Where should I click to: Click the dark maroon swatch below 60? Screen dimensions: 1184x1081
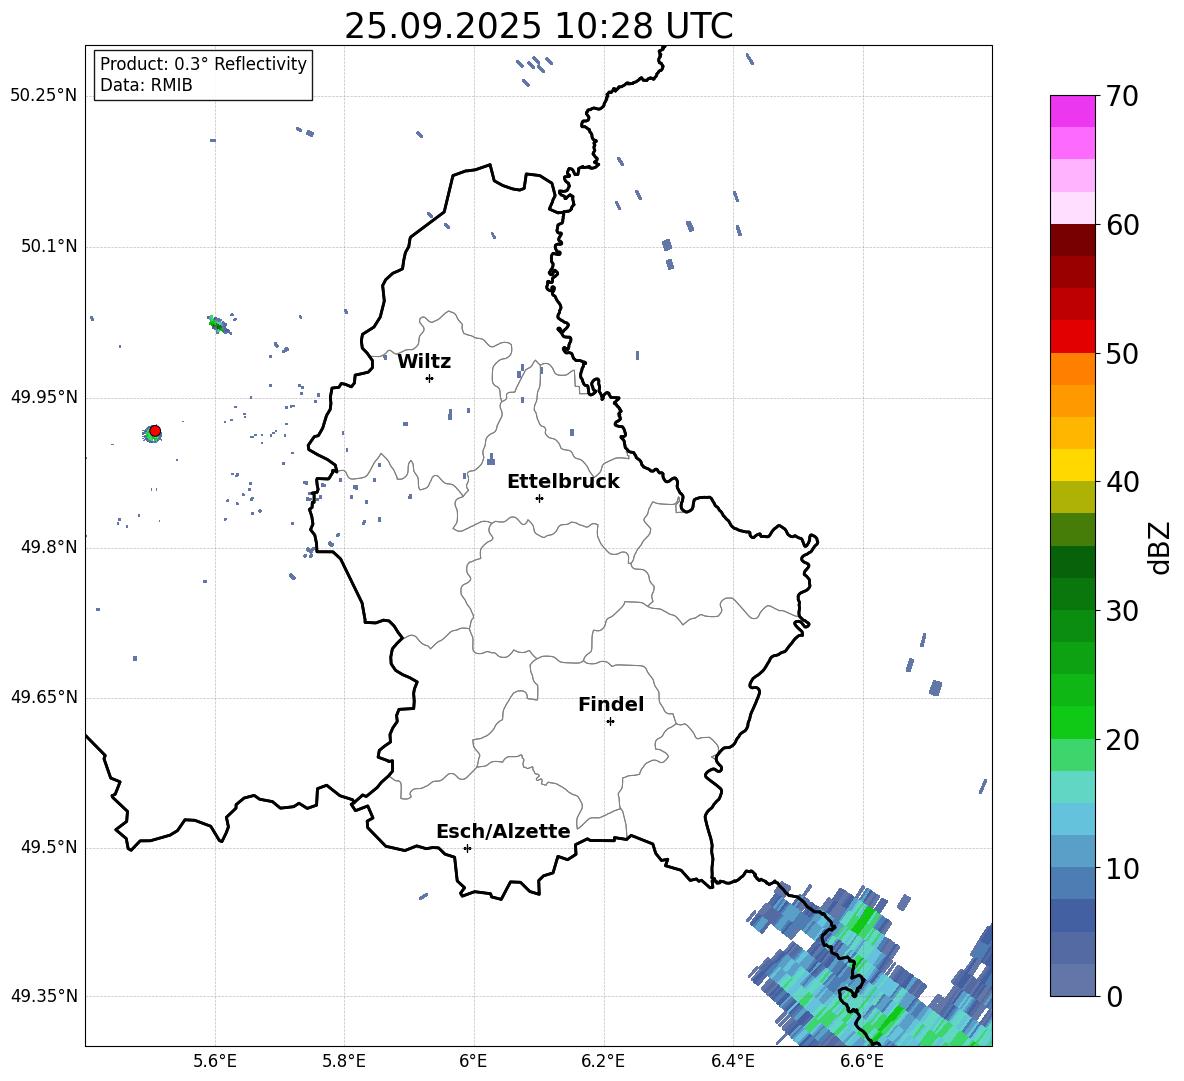(x=1072, y=240)
